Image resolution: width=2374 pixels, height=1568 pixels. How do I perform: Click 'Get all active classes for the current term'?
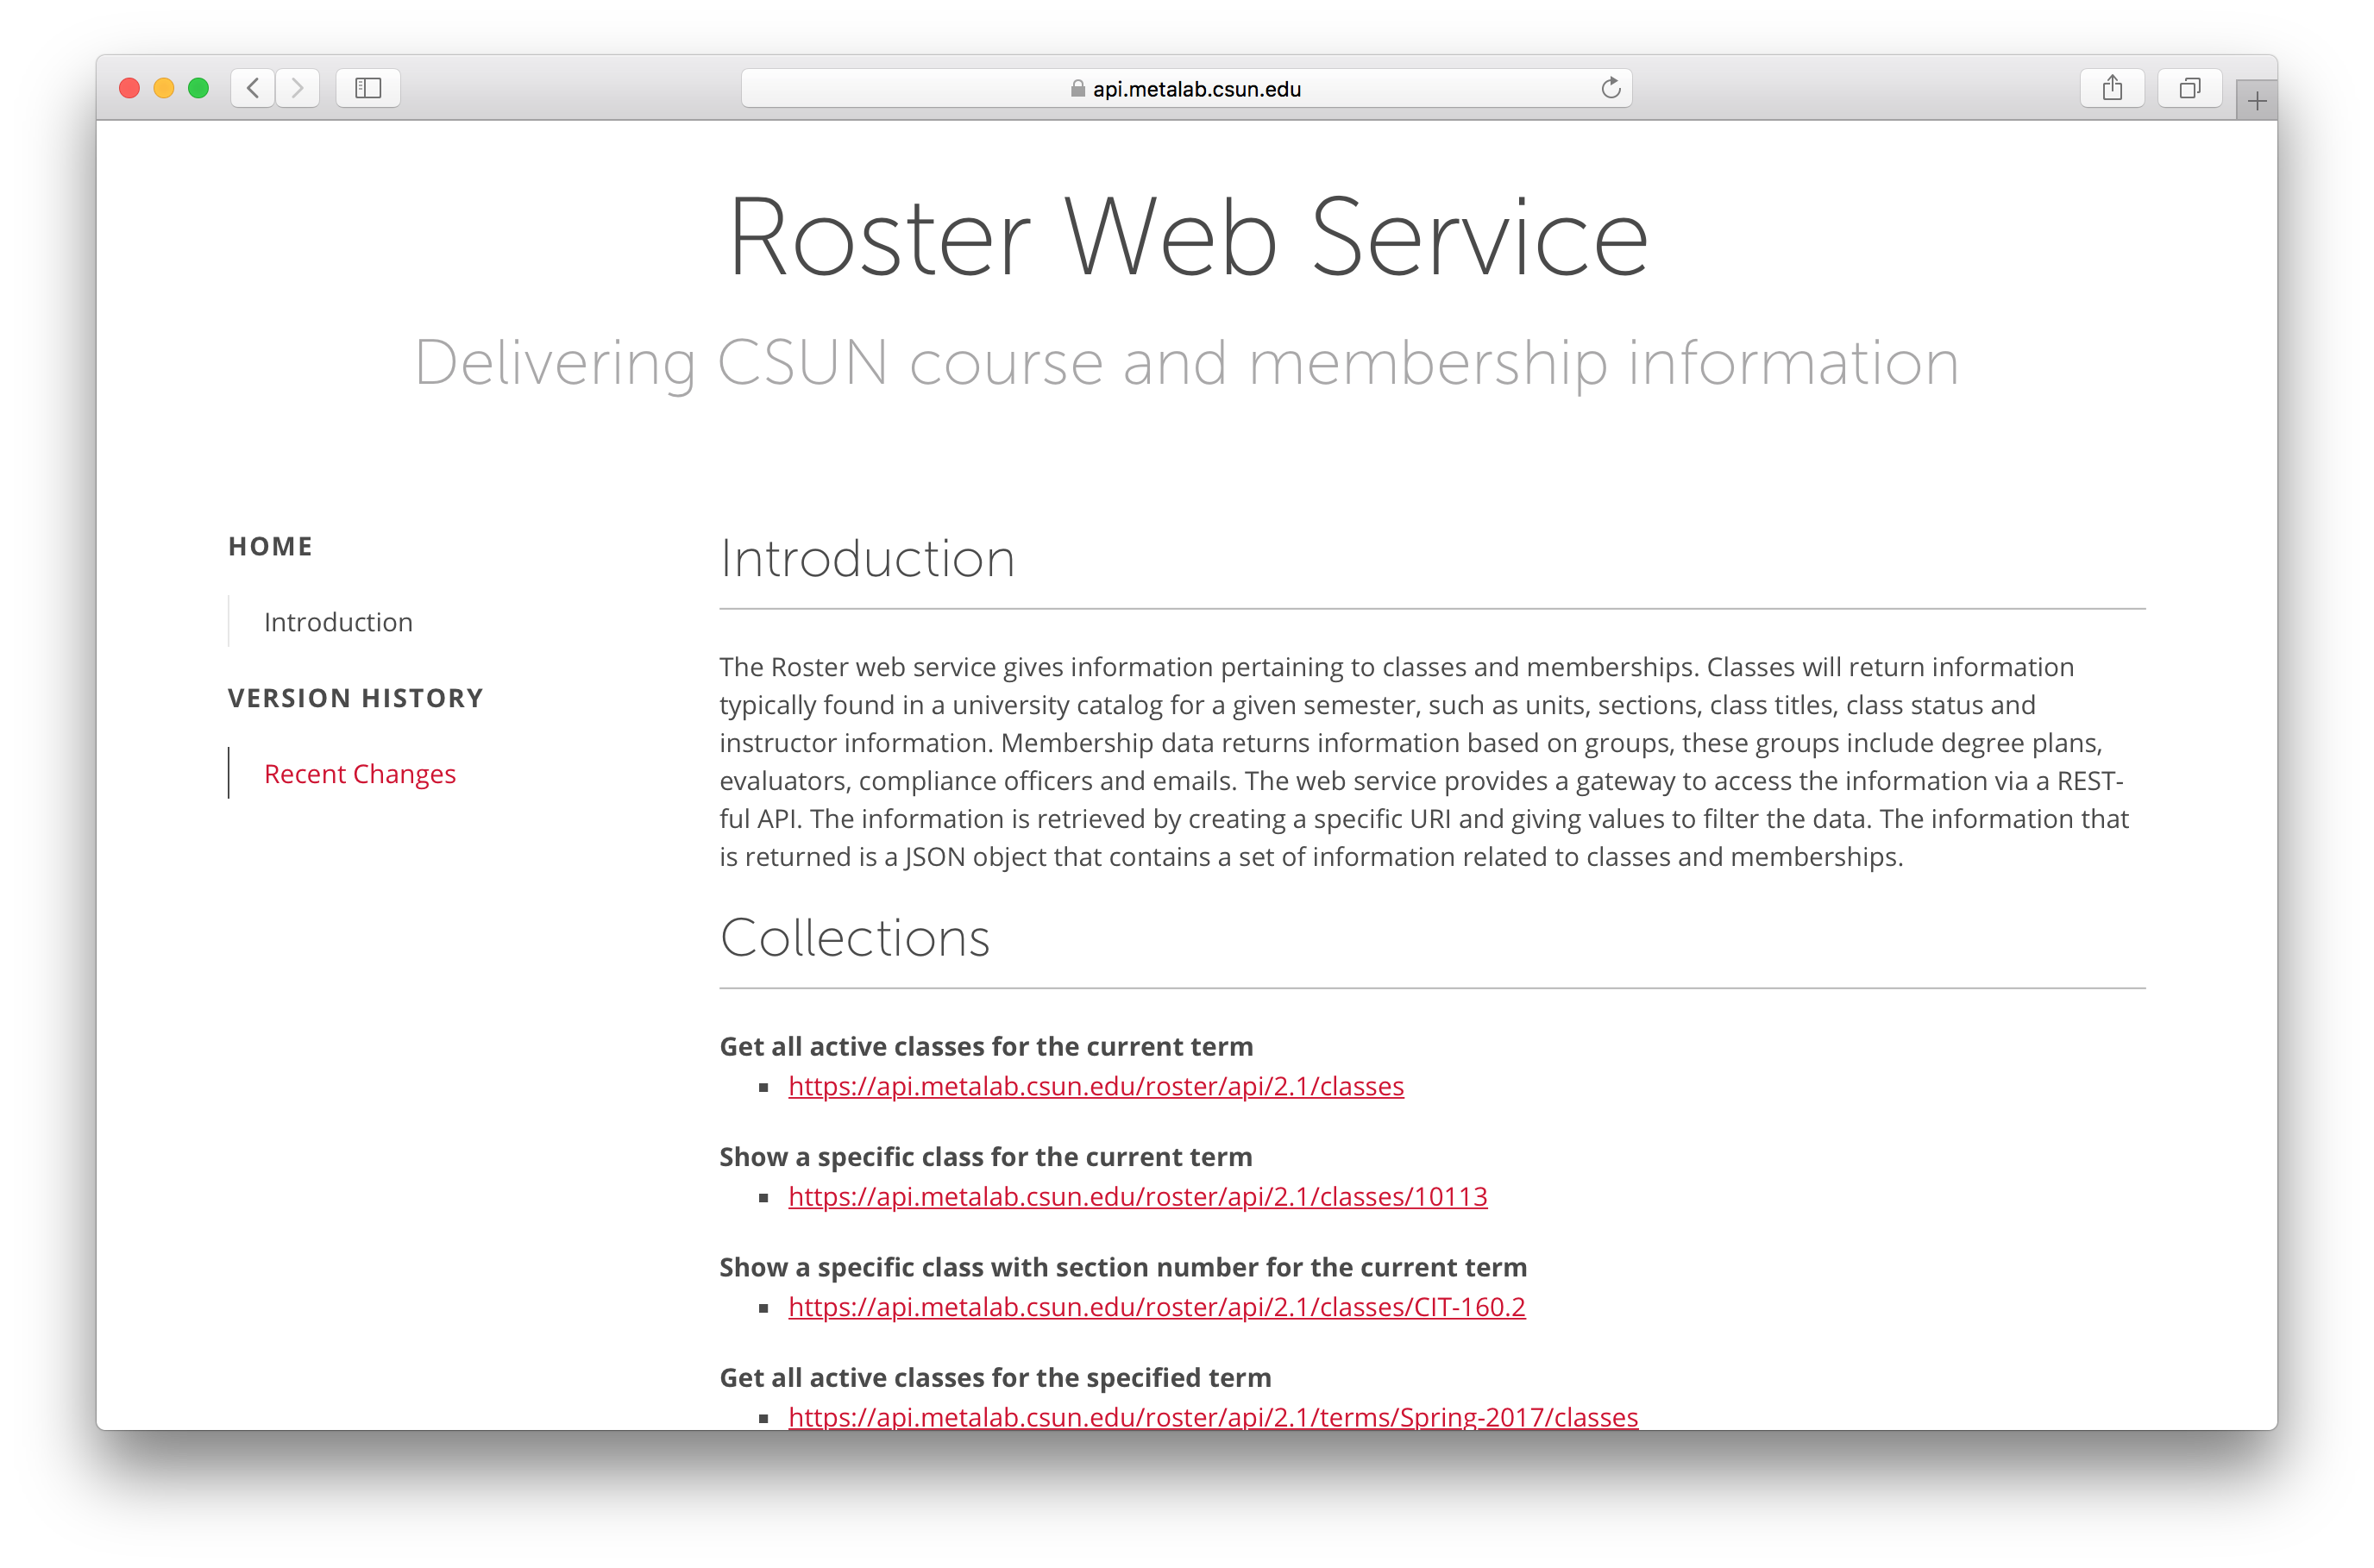tap(986, 1046)
